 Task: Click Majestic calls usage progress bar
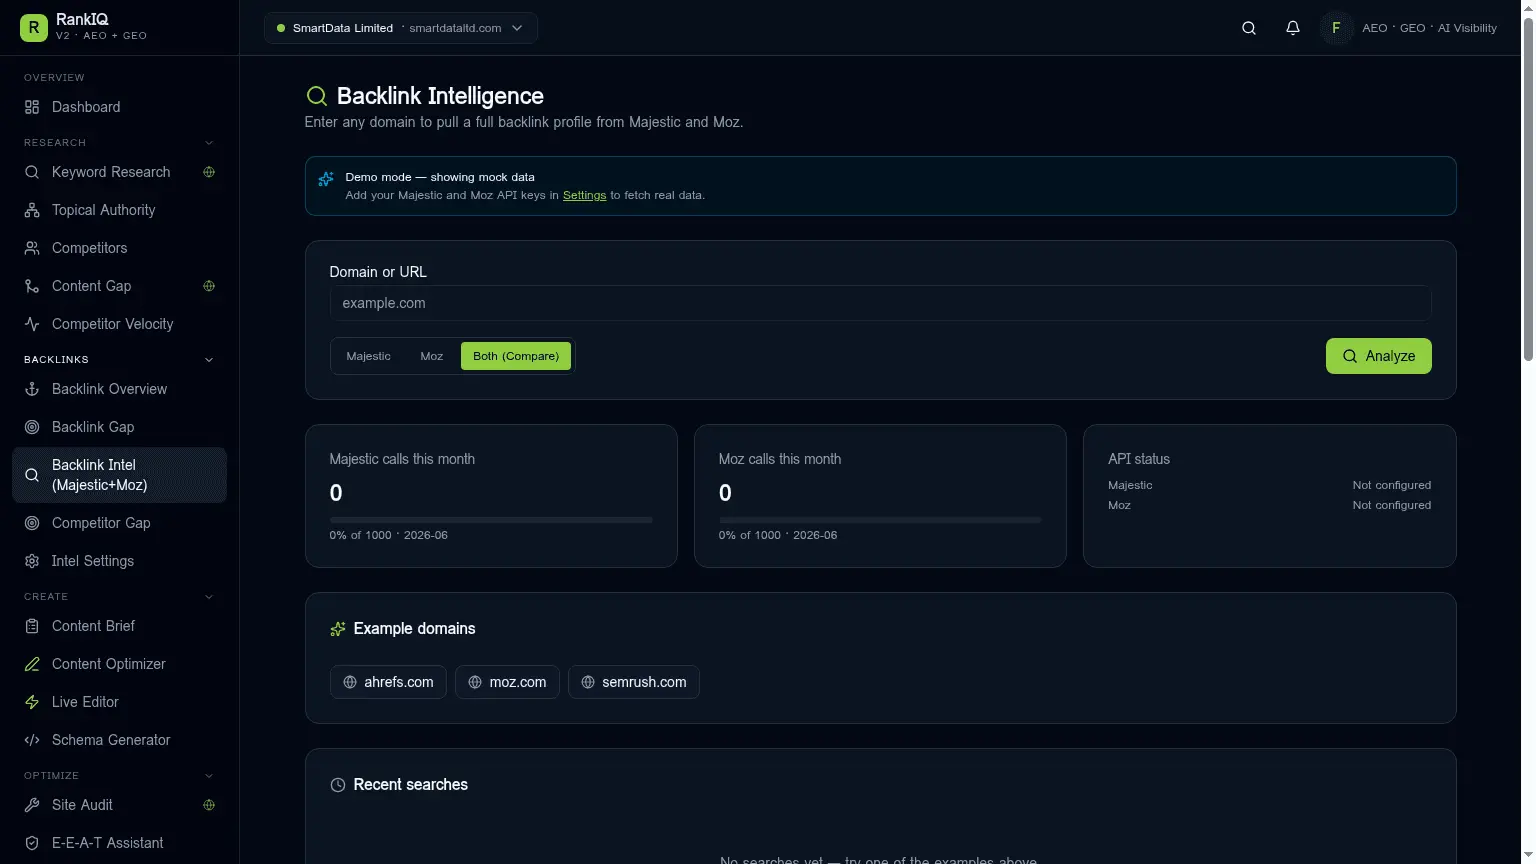(x=491, y=520)
